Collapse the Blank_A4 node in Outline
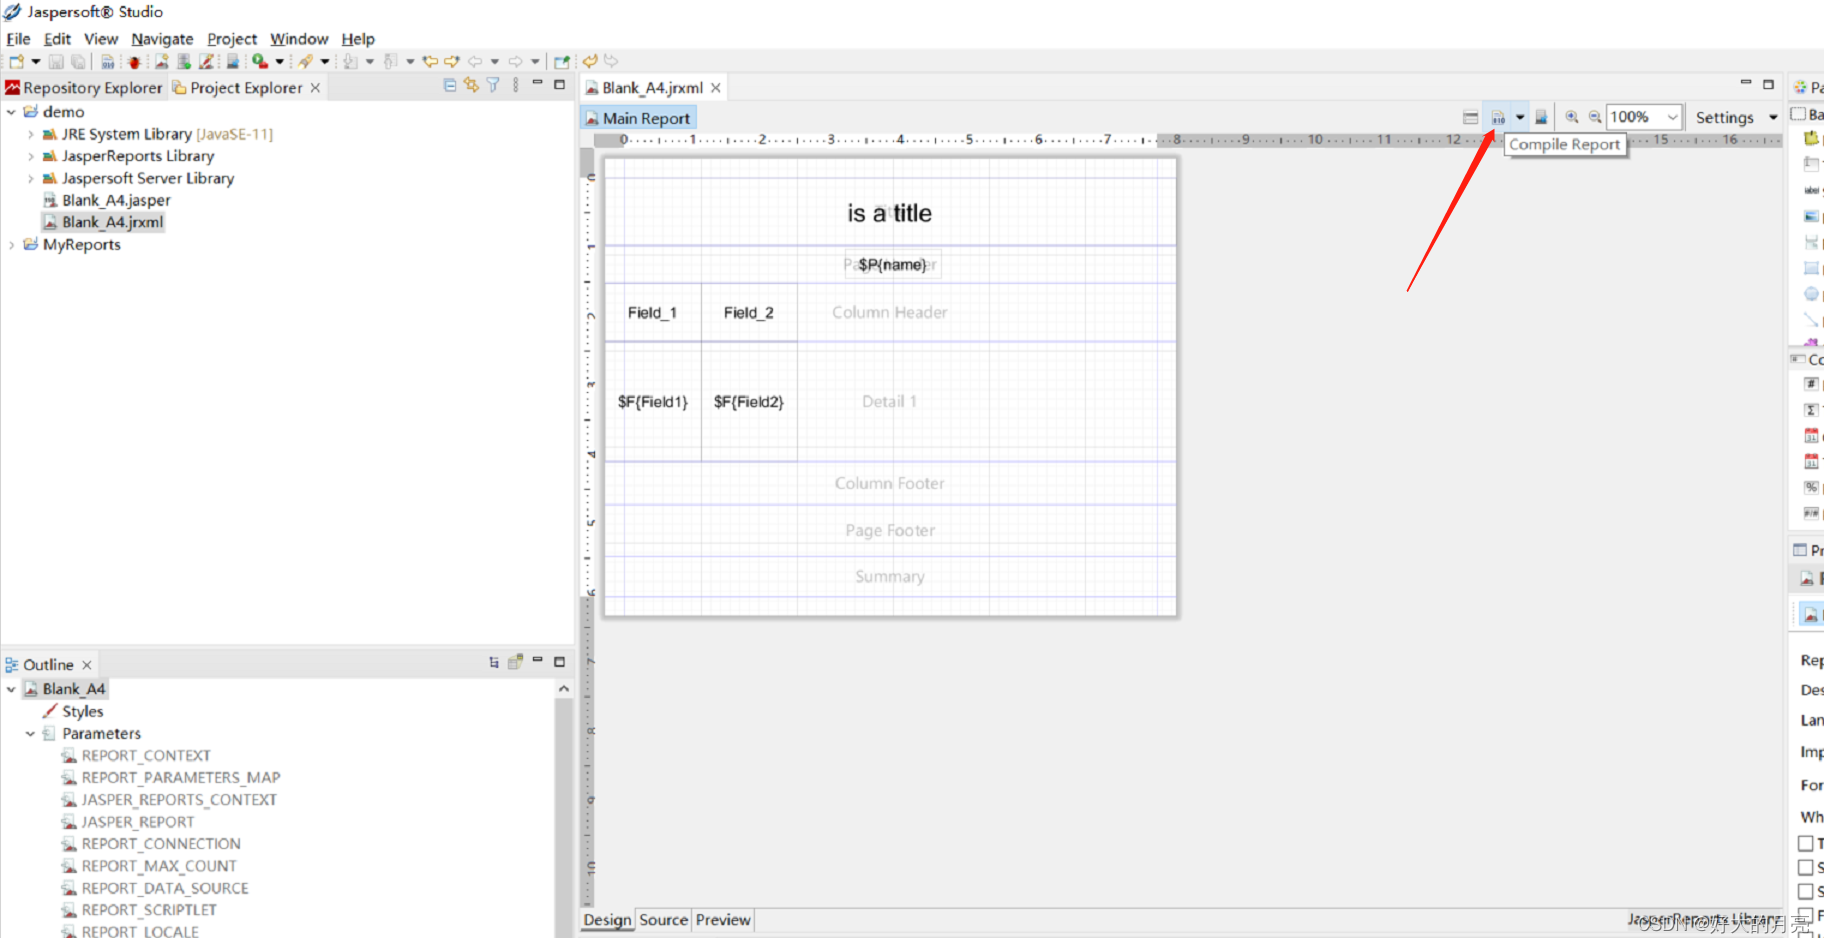The height and width of the screenshot is (943, 1824). 11,689
